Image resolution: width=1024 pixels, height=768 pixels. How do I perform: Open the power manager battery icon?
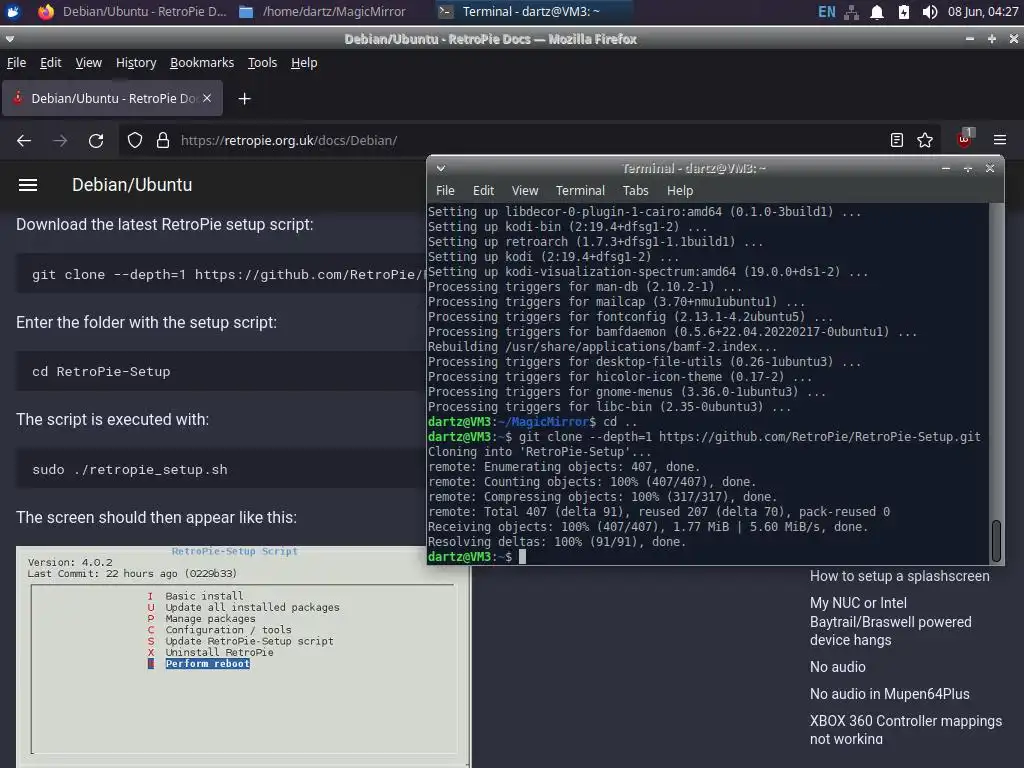(903, 12)
